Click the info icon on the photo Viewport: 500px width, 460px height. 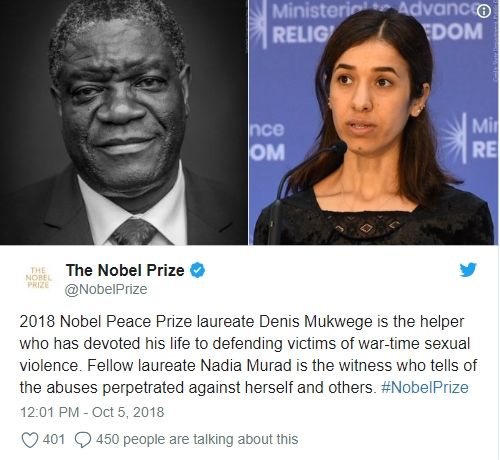tap(484, 11)
